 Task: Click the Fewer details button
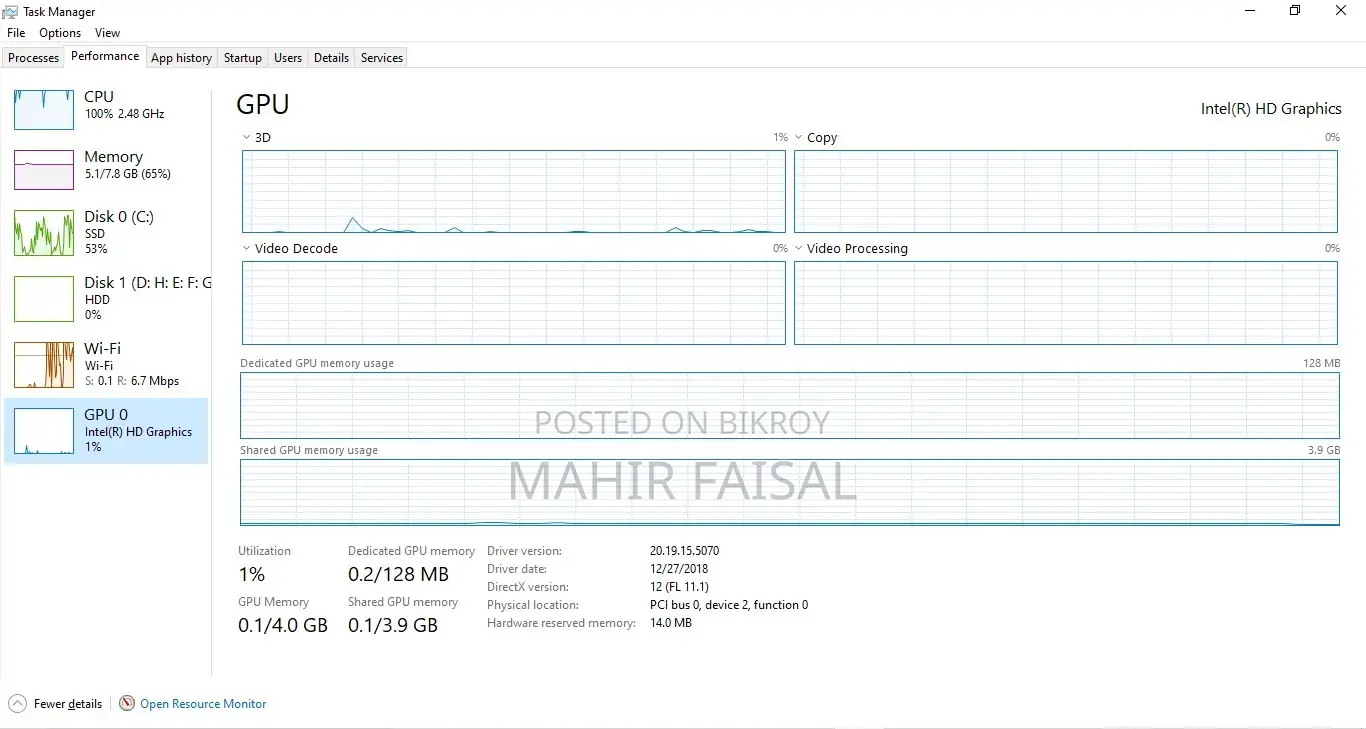(x=56, y=704)
